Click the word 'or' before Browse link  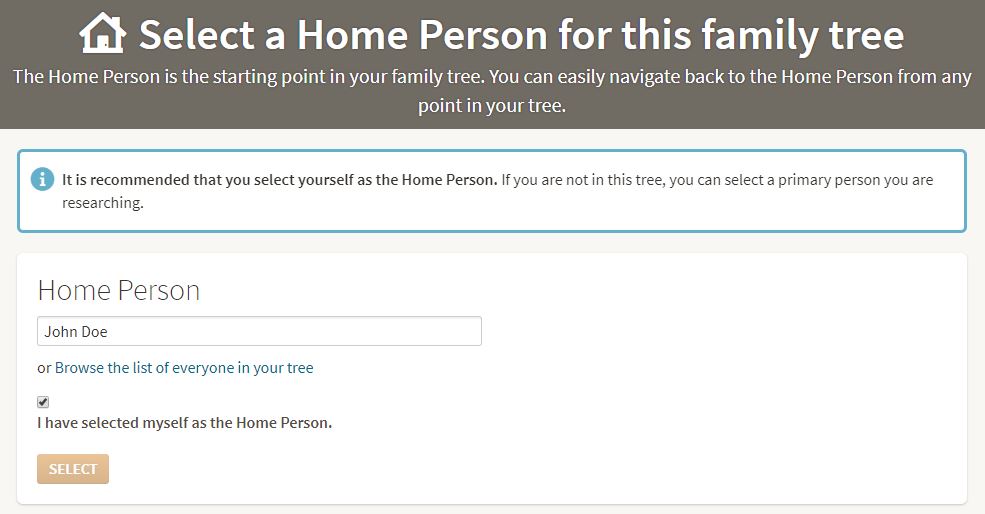(44, 368)
